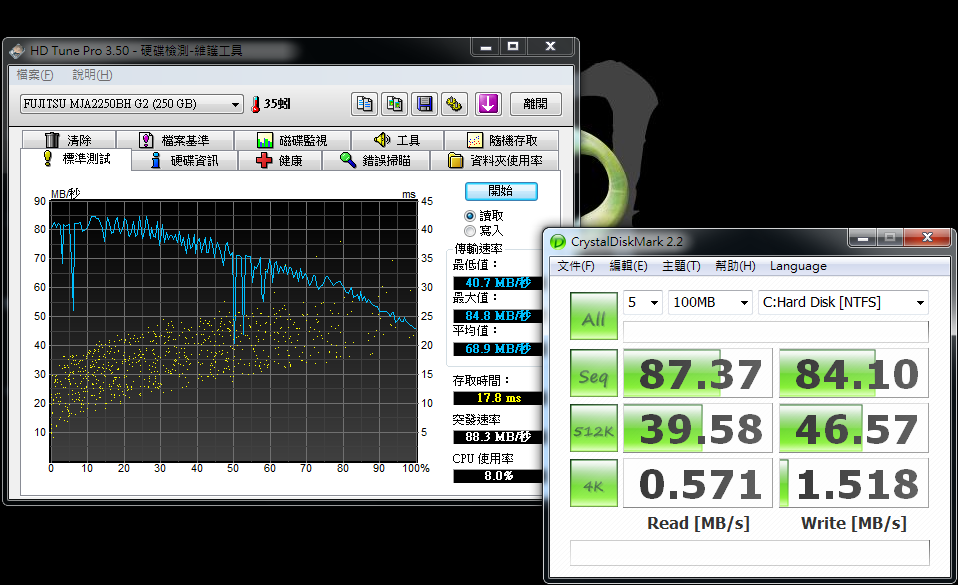958x585 pixels.
Task: Select the 讀取 (Read) radio button
Action: [x=470, y=215]
